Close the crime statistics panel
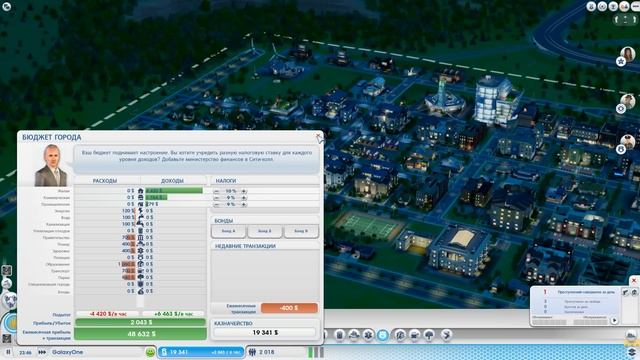 [634, 281]
